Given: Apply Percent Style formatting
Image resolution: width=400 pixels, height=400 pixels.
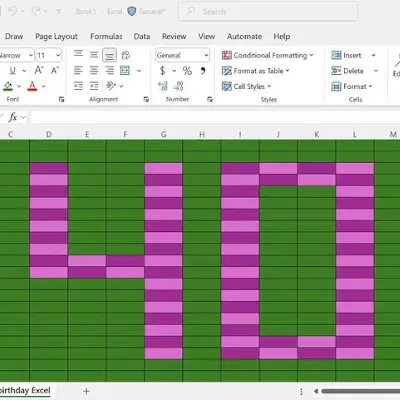Looking at the screenshot, I should pos(187,71).
